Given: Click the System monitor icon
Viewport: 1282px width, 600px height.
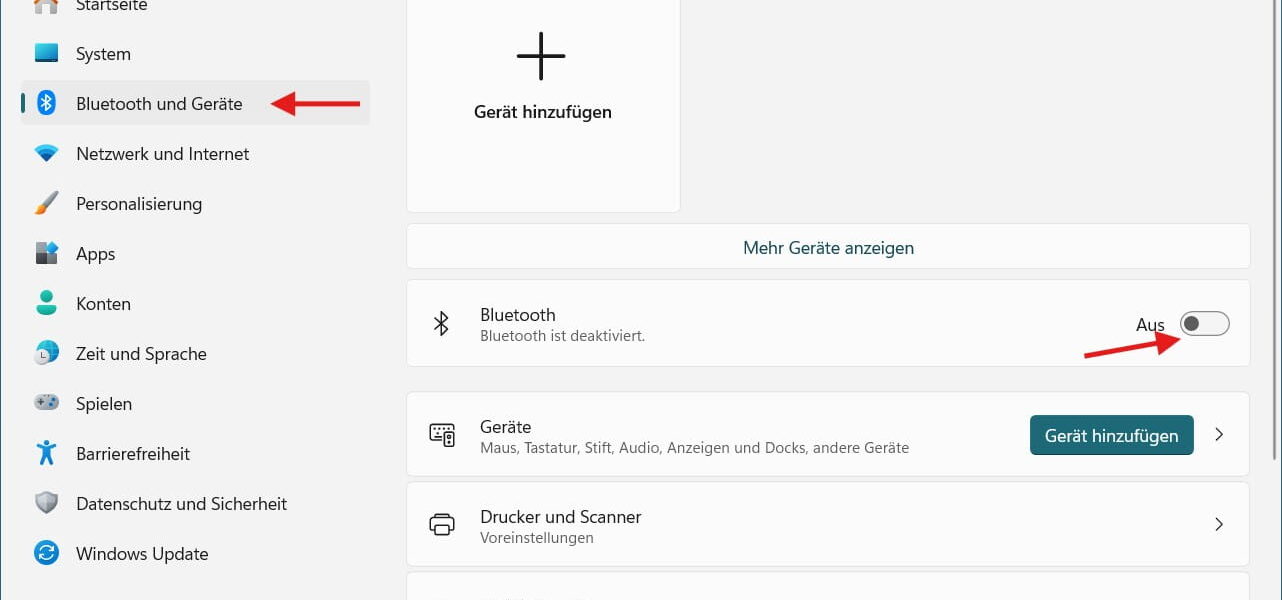Looking at the screenshot, I should pos(46,53).
